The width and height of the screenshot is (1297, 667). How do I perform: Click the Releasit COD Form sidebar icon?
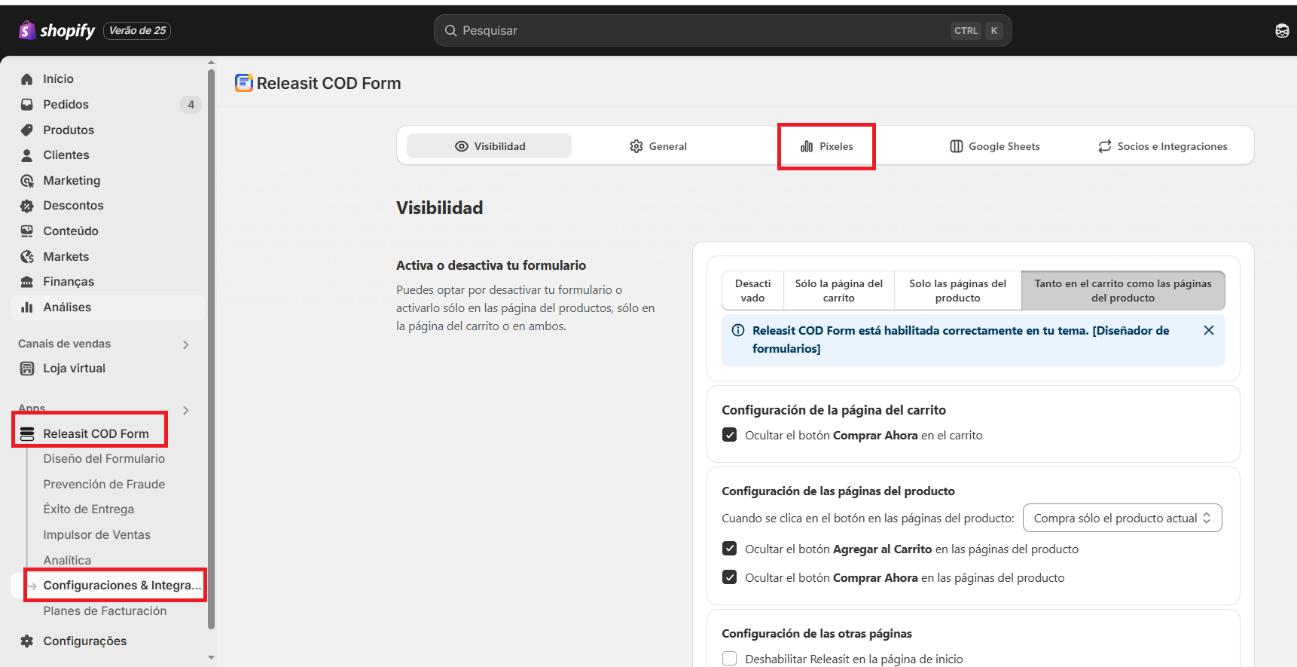click(27, 434)
